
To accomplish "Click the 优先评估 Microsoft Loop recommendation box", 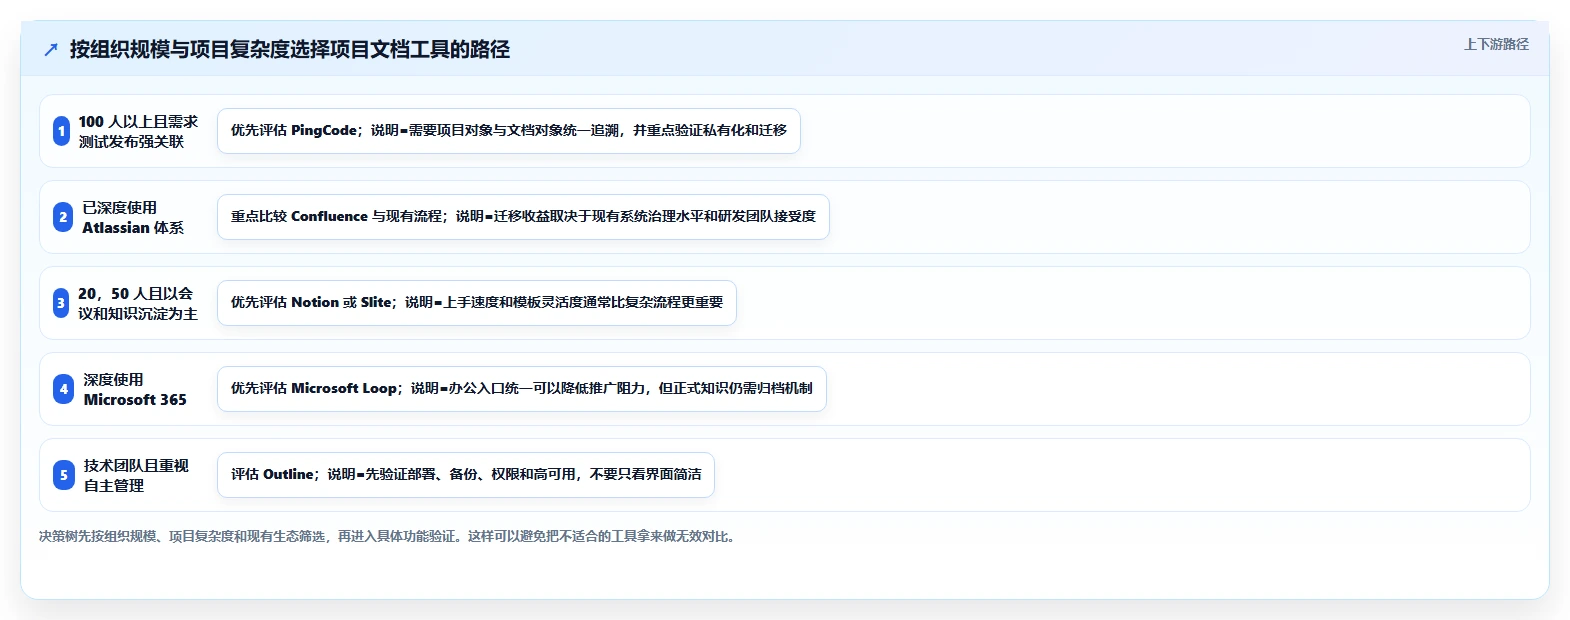I will coord(522,389).
